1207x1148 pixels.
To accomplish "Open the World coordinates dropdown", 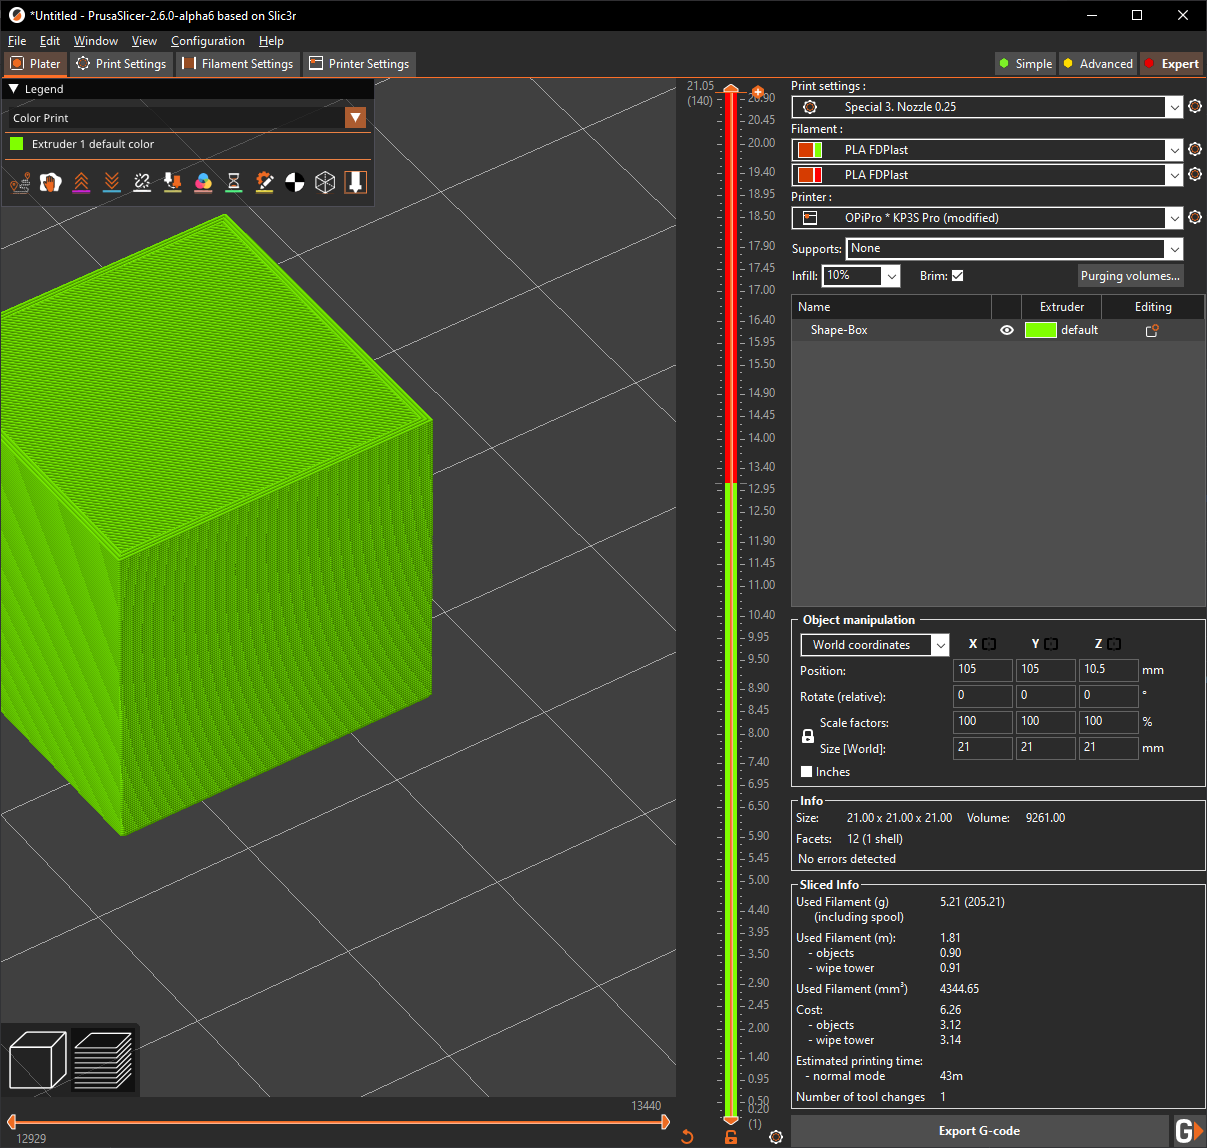I will coord(873,645).
